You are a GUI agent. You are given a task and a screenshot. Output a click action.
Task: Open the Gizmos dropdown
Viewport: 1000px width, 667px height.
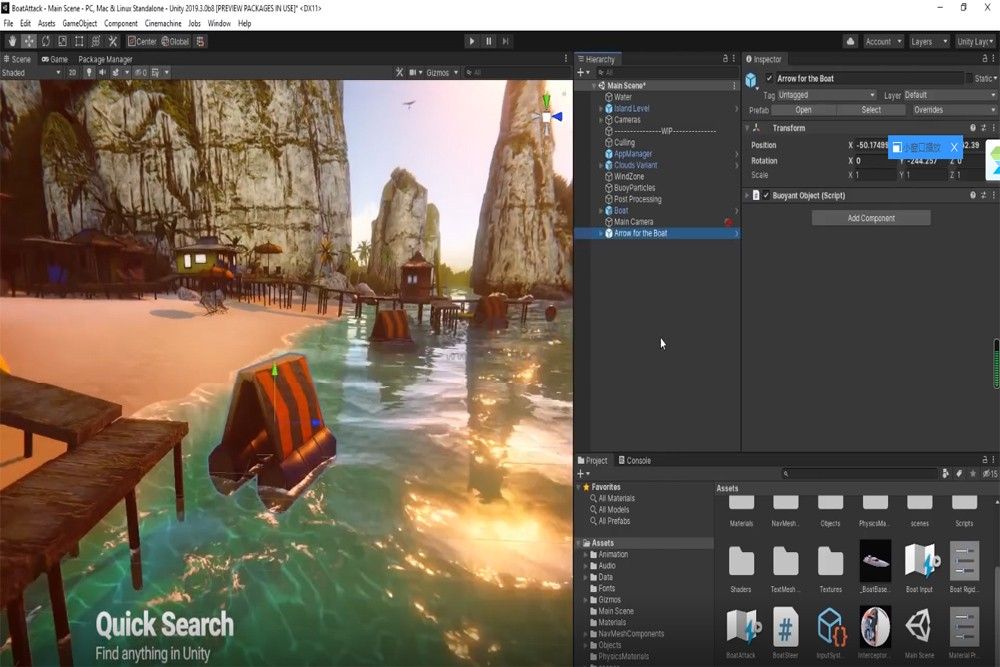point(442,73)
